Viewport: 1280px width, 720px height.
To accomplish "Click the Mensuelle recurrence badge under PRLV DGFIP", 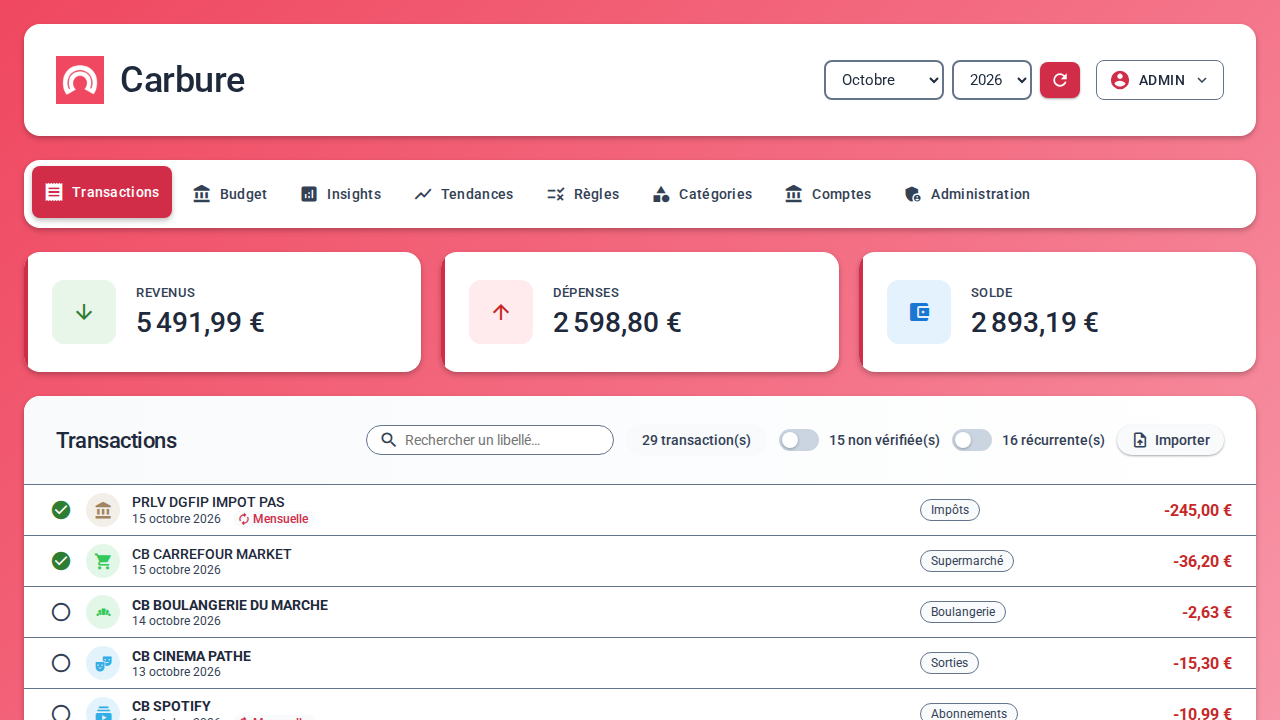I will 274,519.
